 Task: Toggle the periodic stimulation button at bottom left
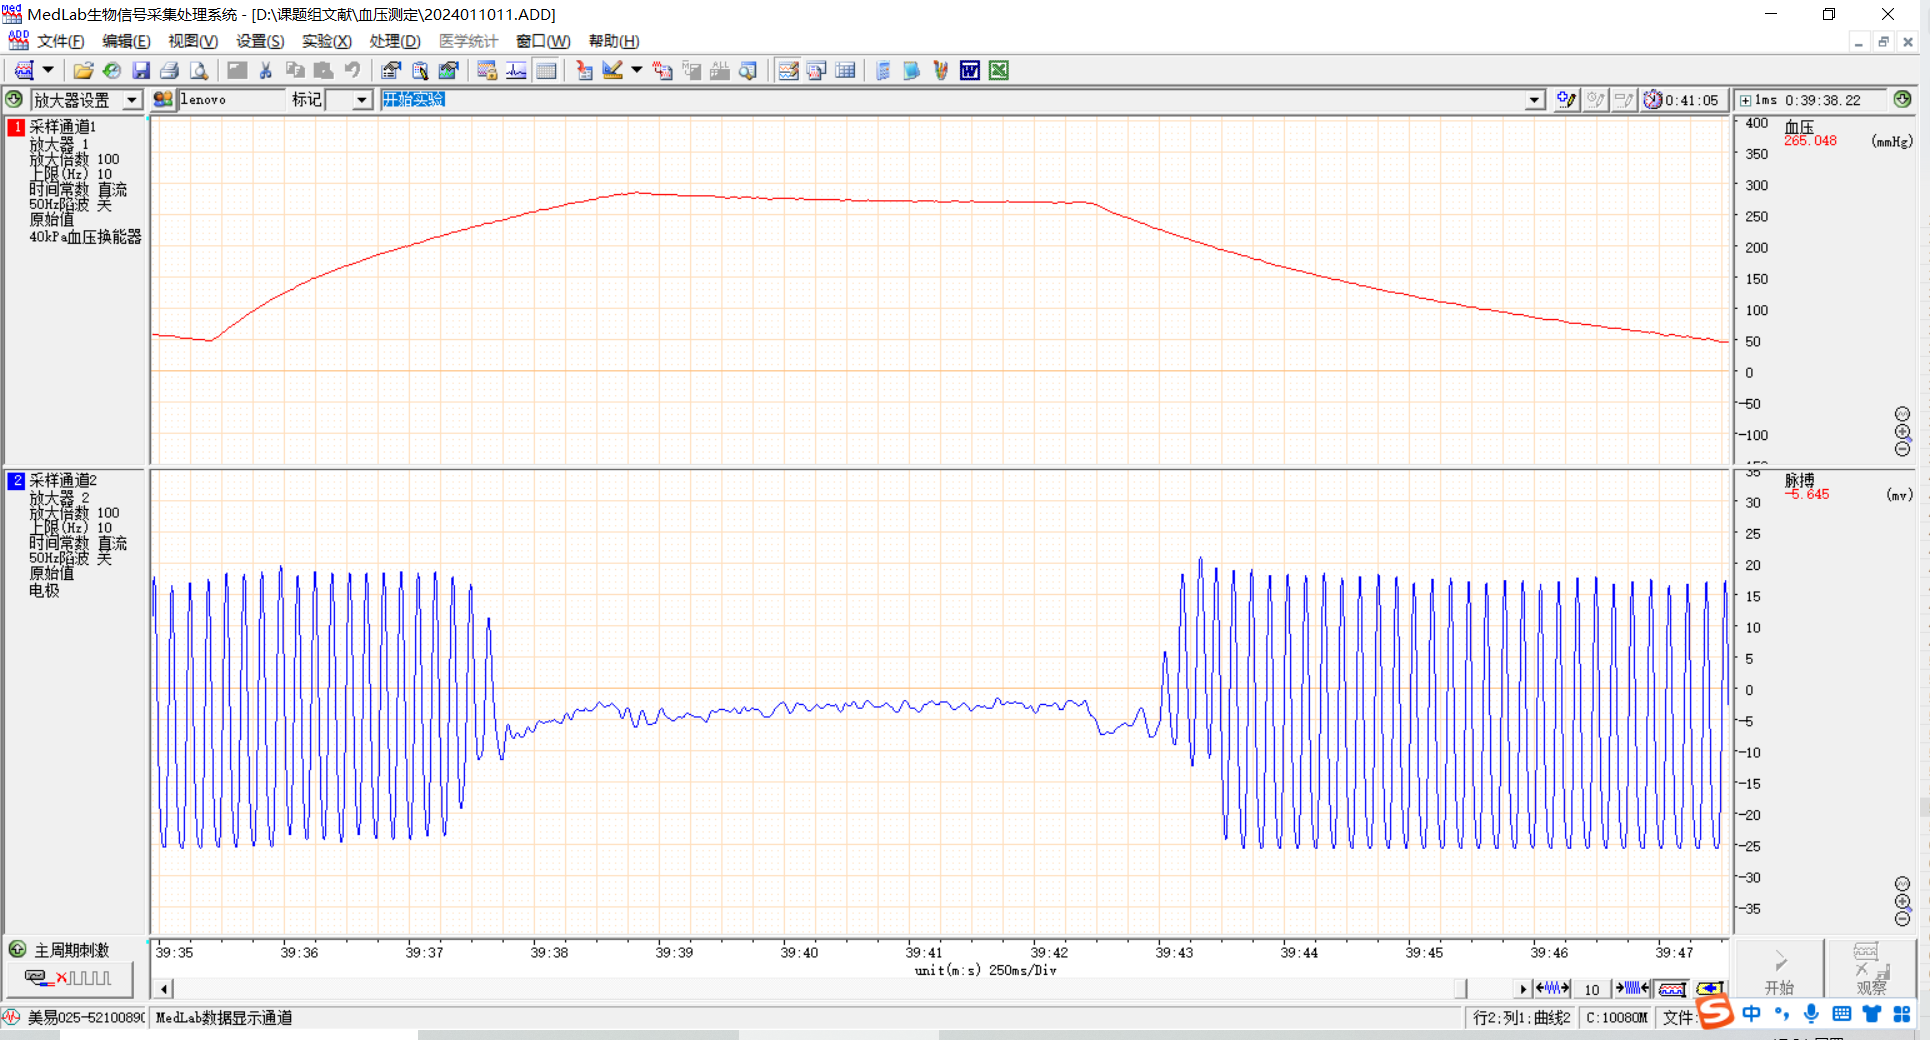[x=69, y=978]
